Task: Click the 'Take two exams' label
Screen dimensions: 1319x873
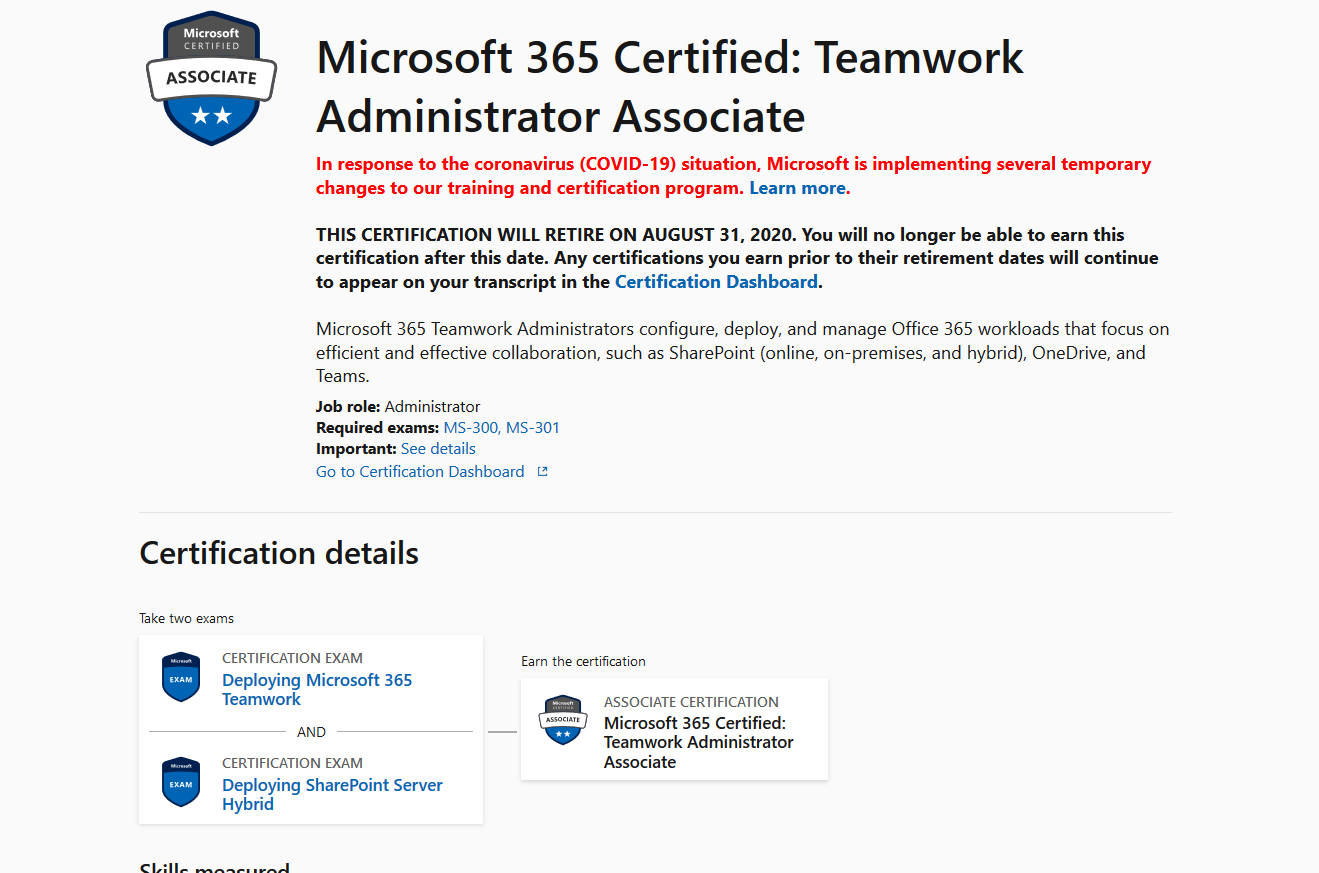Action: point(186,619)
